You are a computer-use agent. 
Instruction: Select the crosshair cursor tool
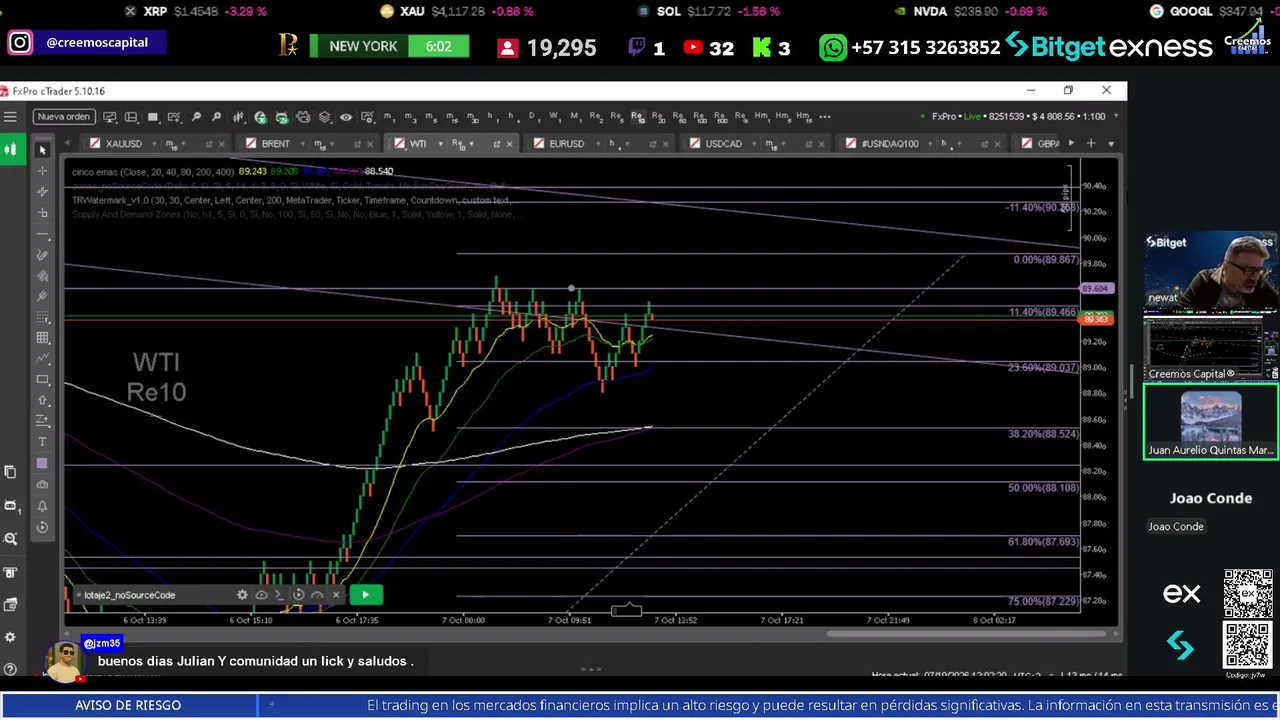point(42,170)
